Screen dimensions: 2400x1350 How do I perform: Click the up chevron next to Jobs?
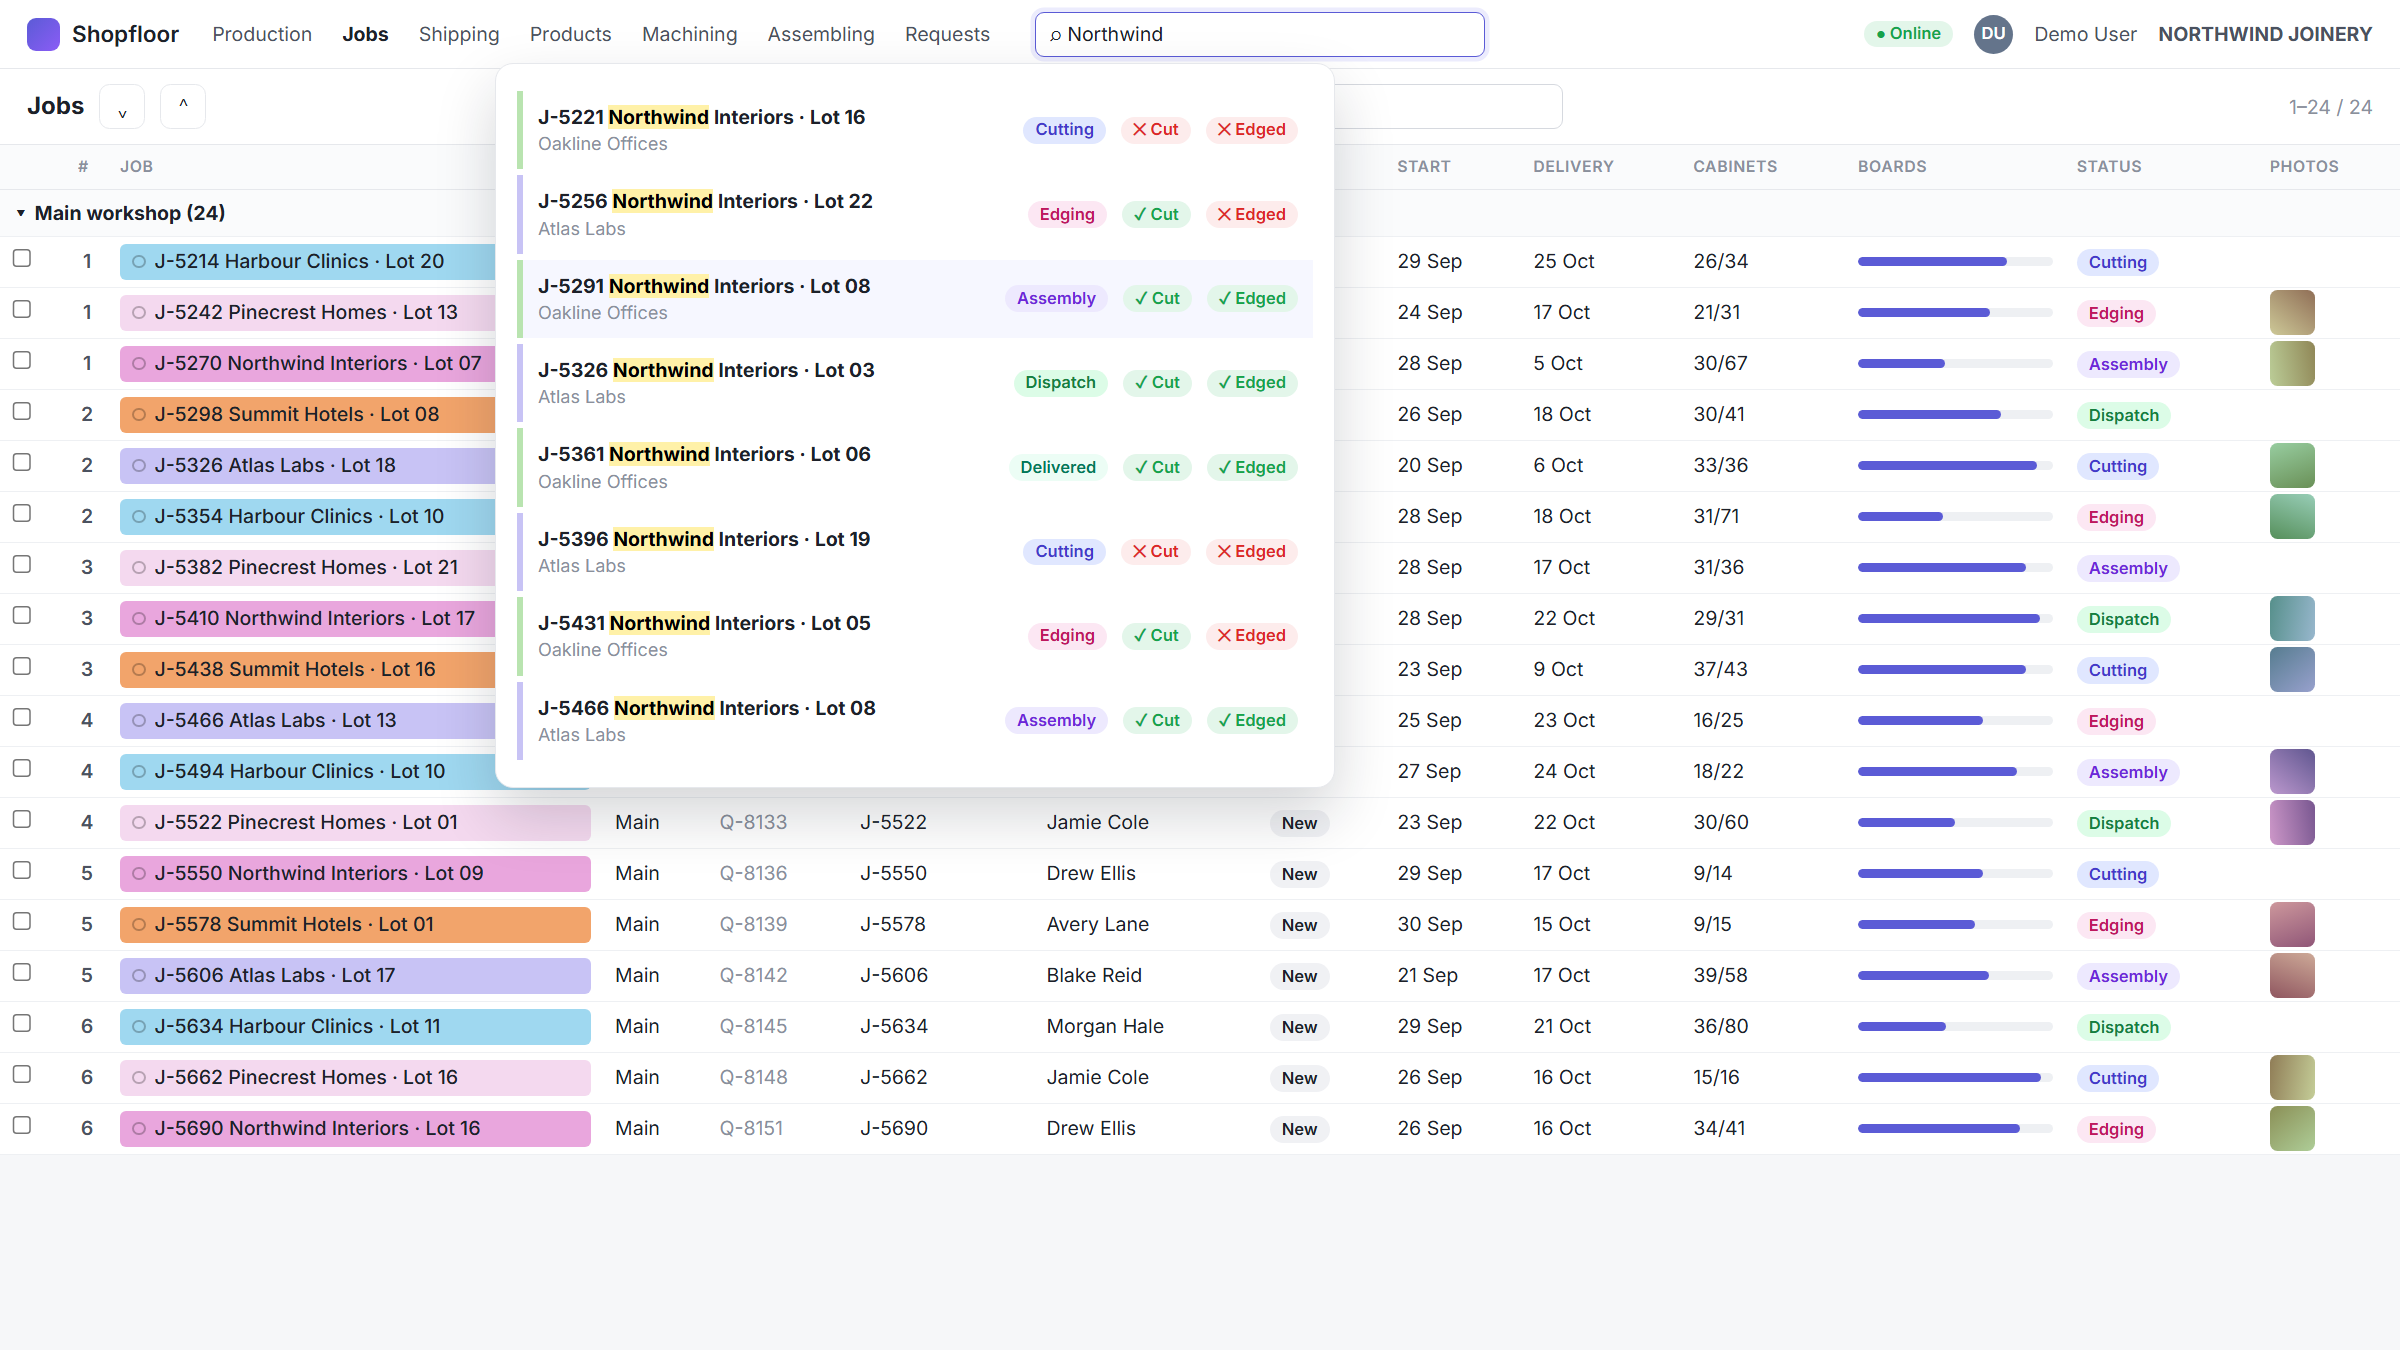pyautogui.click(x=183, y=106)
